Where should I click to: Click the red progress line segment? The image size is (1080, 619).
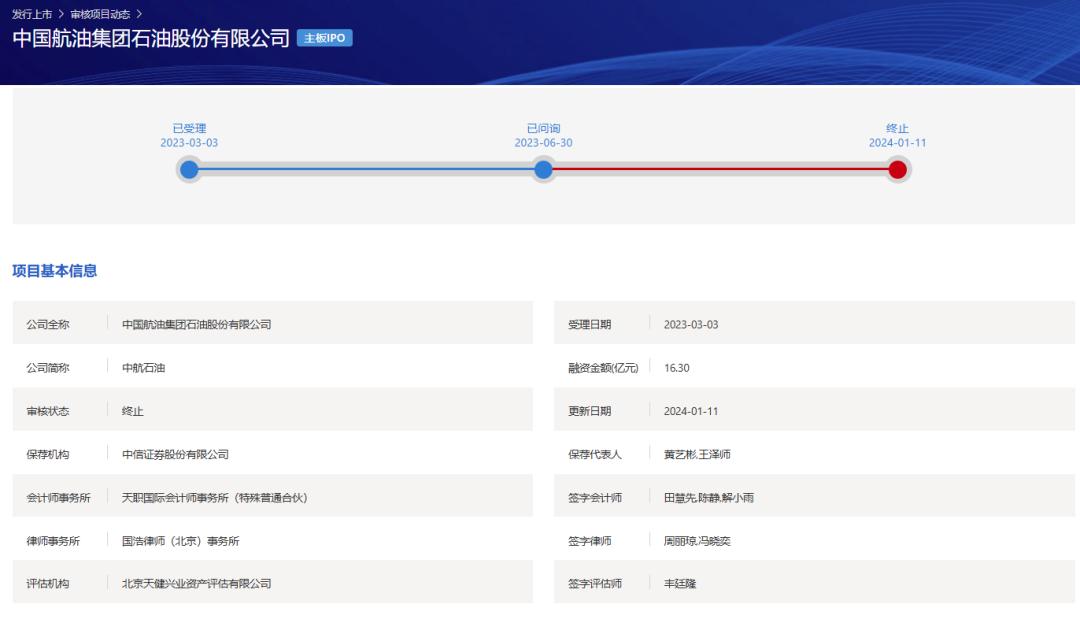(x=720, y=170)
